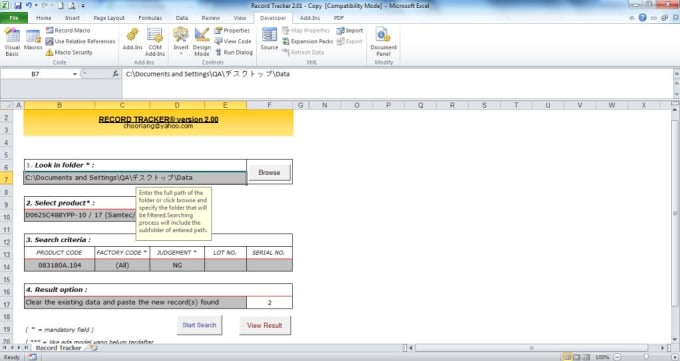Toggle Design Mode
Viewport: 680px width, 361px height.
pos(202,42)
